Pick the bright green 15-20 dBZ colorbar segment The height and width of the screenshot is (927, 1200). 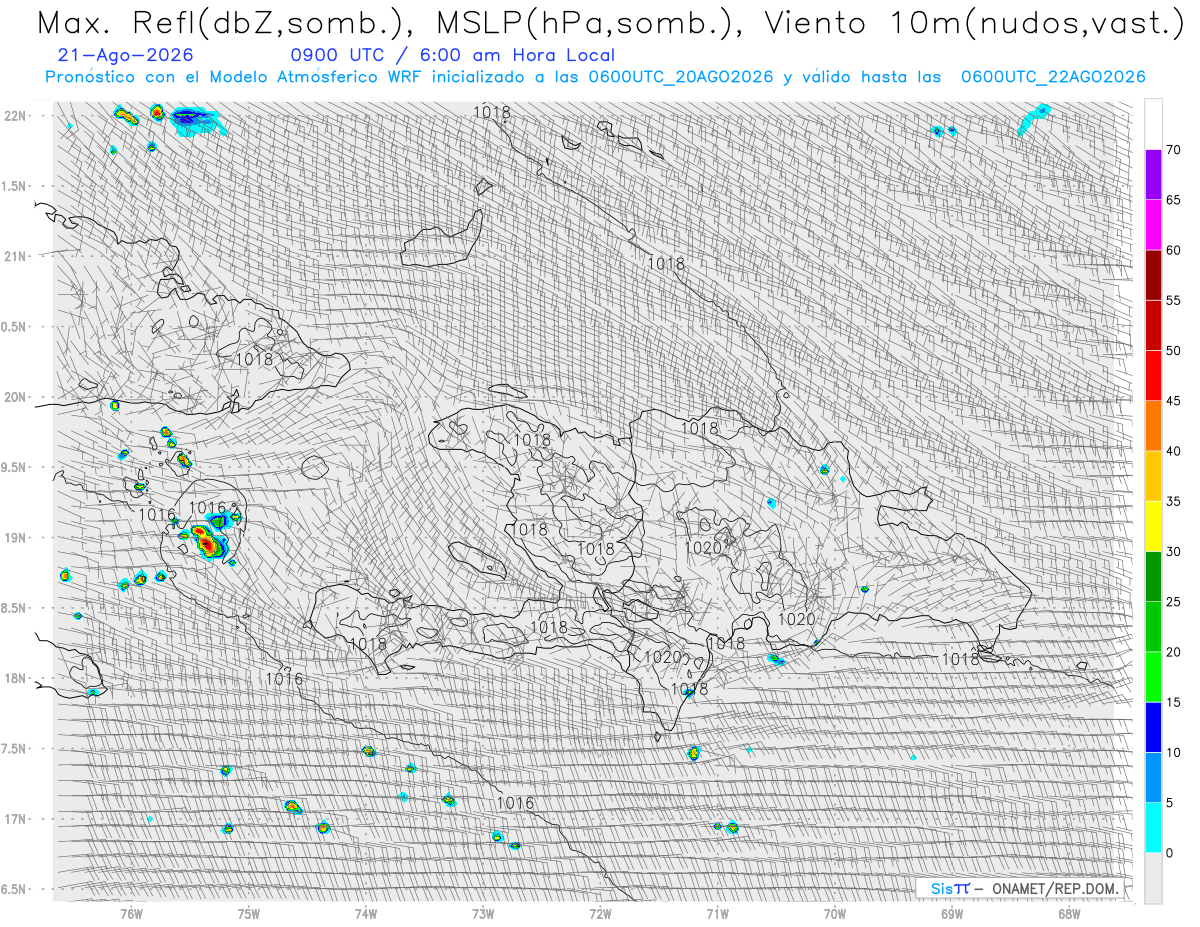[1153, 677]
